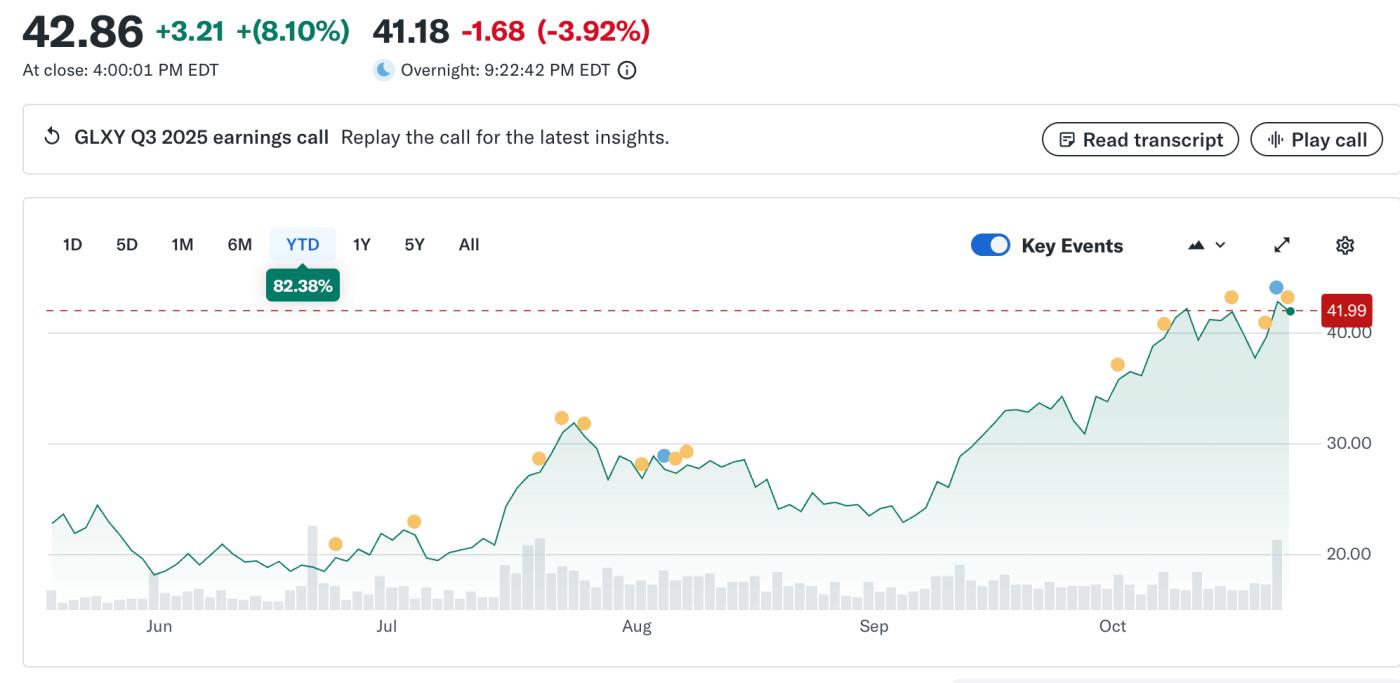The height and width of the screenshot is (683, 1400).
Task: Switch to the 1D time range
Action: [72, 244]
